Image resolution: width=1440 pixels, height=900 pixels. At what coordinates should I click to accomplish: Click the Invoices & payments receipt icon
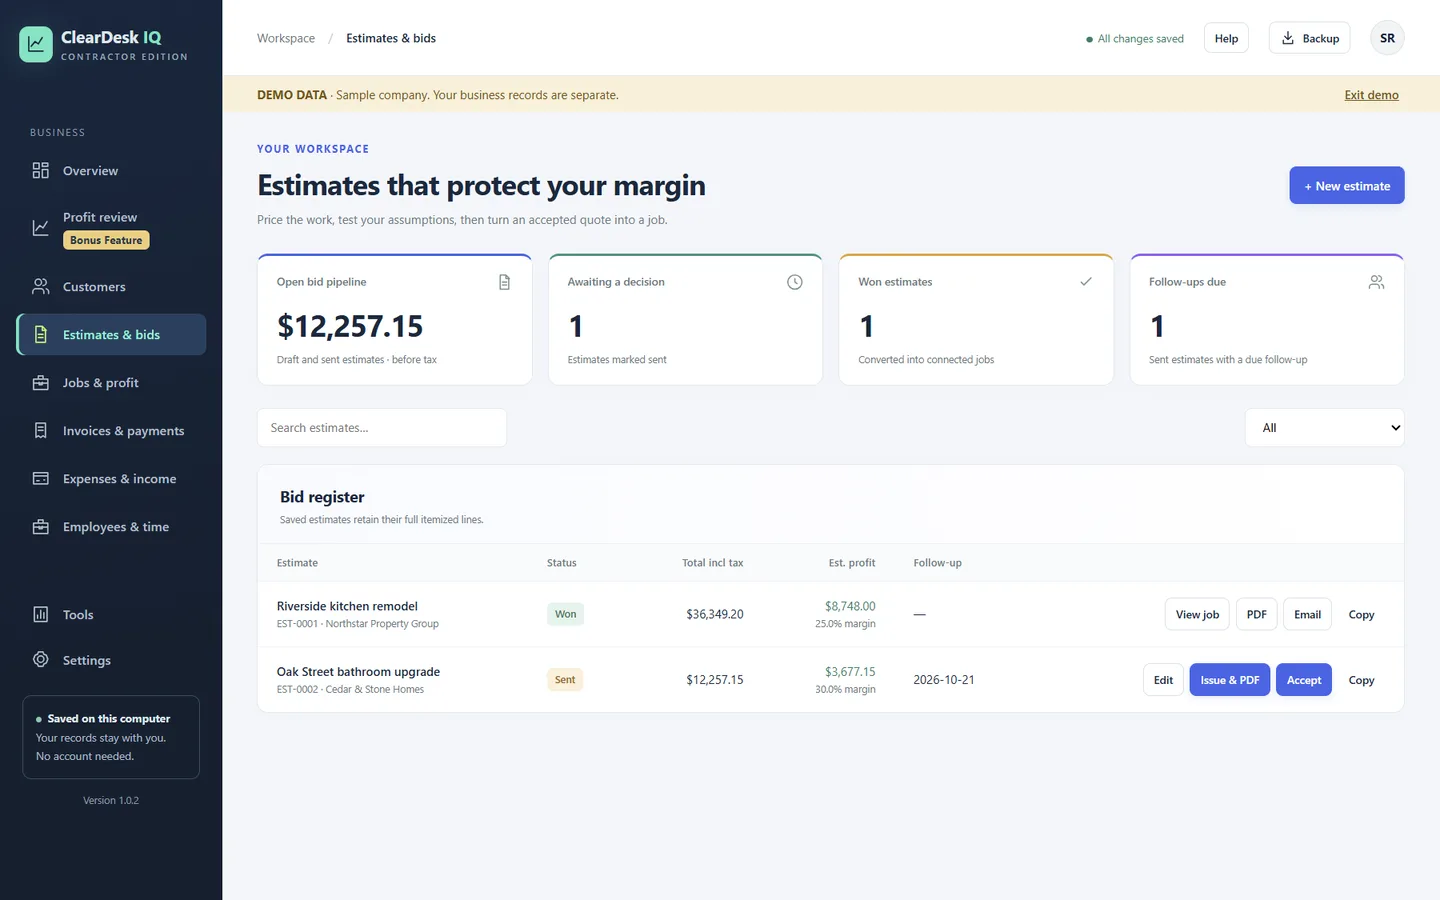click(41, 431)
